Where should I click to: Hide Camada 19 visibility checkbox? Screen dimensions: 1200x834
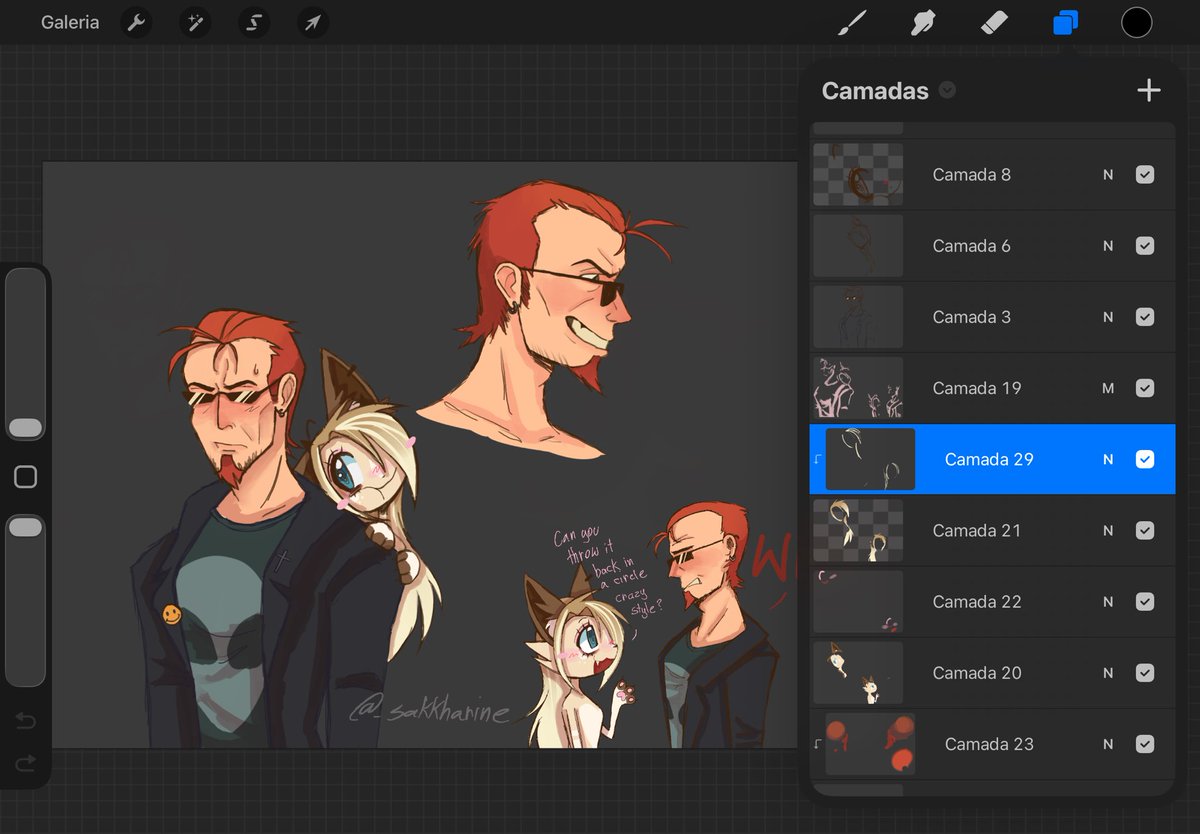[1145, 388]
